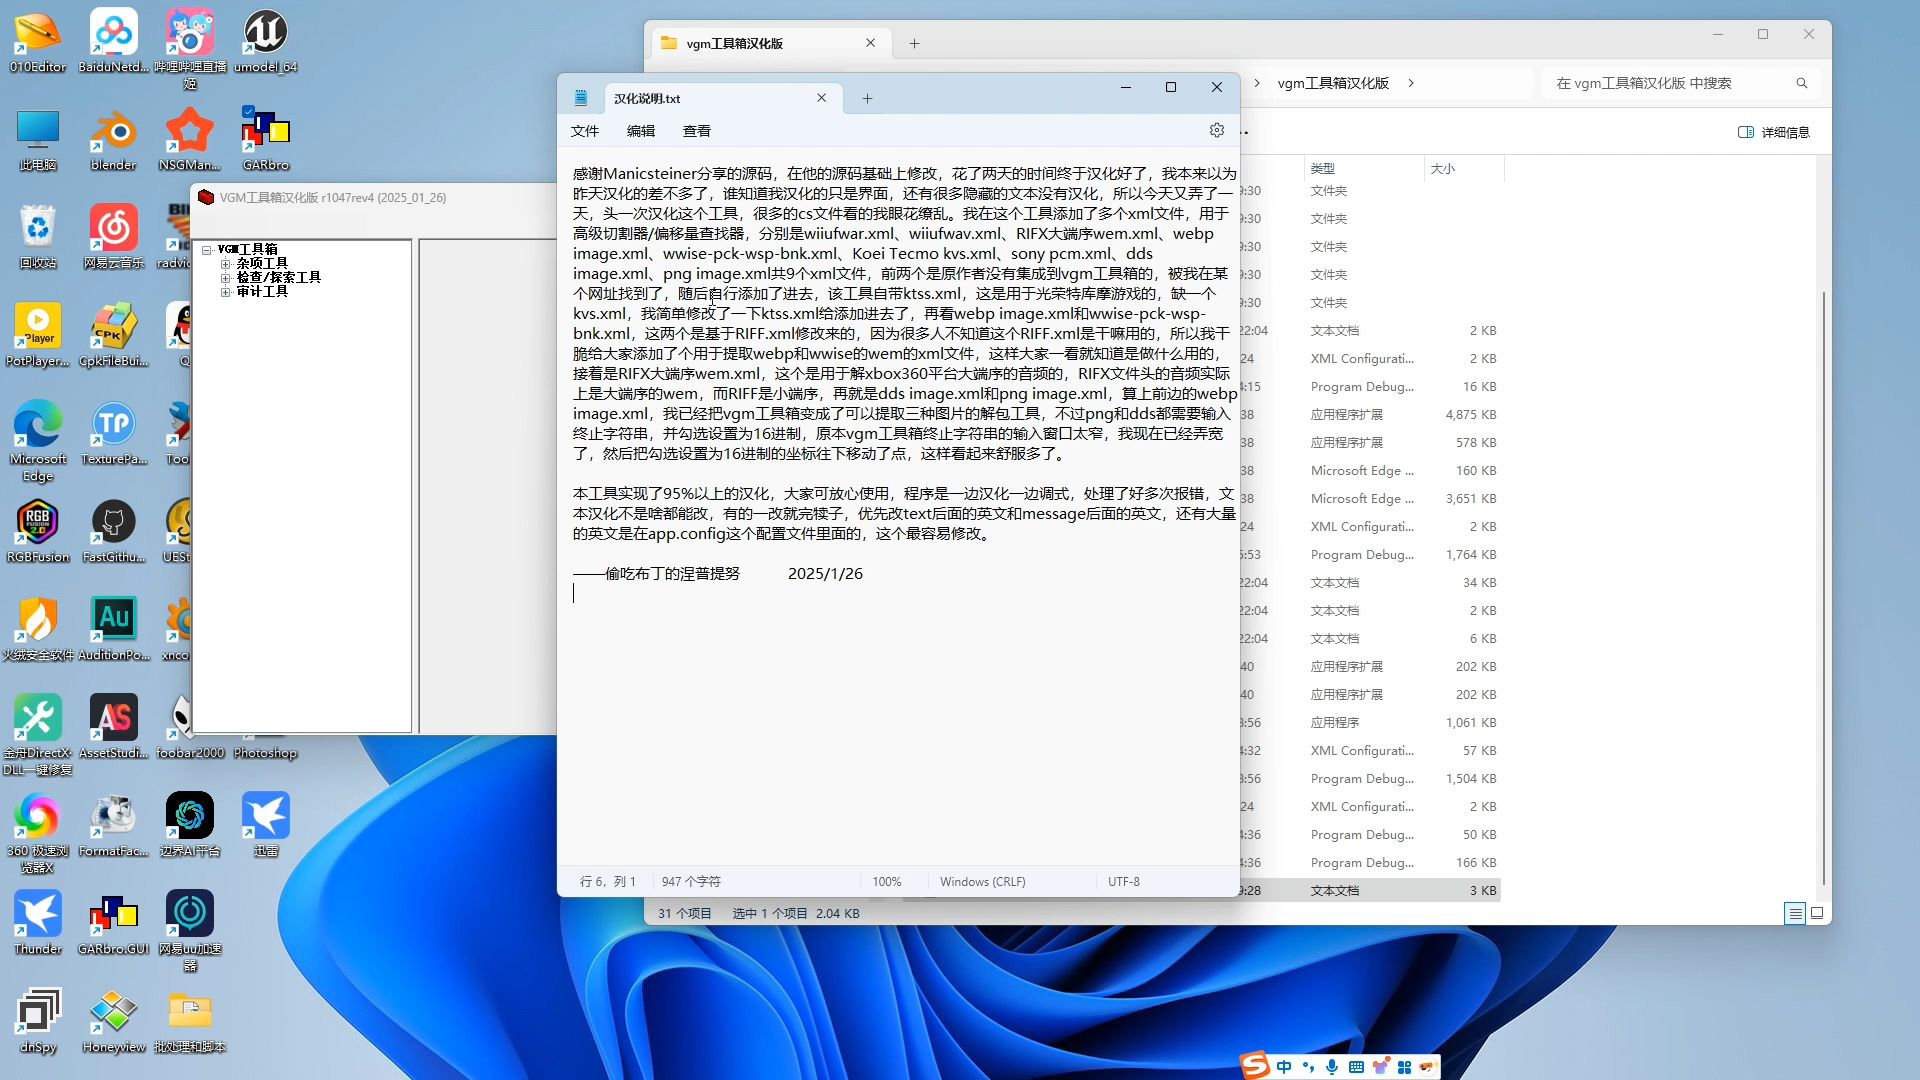The image size is (1920, 1080).
Task: Click the chevron before vgm工具箱汉化版 breadcrumb
Action: pos(1257,83)
